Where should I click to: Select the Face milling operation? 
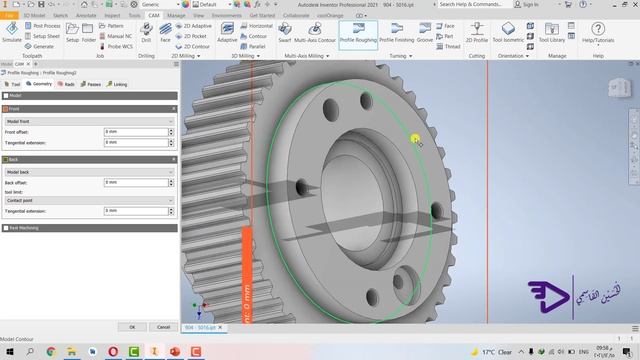click(165, 32)
